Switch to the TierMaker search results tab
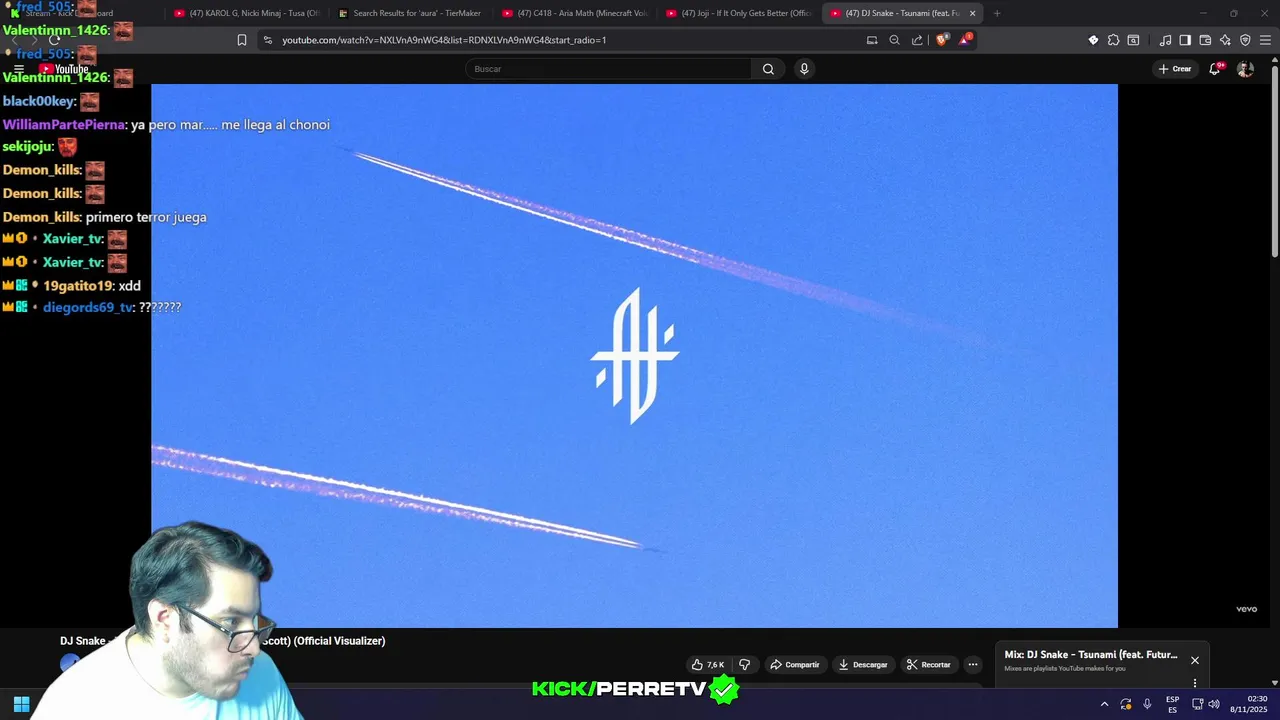The image size is (1280, 720). 410,13
